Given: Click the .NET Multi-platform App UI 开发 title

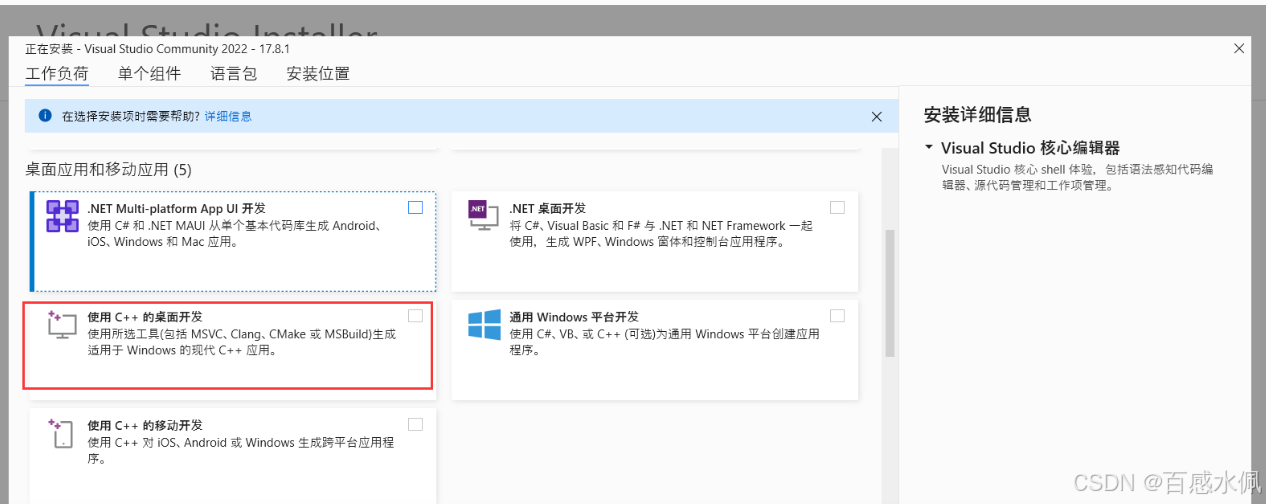Looking at the screenshot, I should coord(177,208).
